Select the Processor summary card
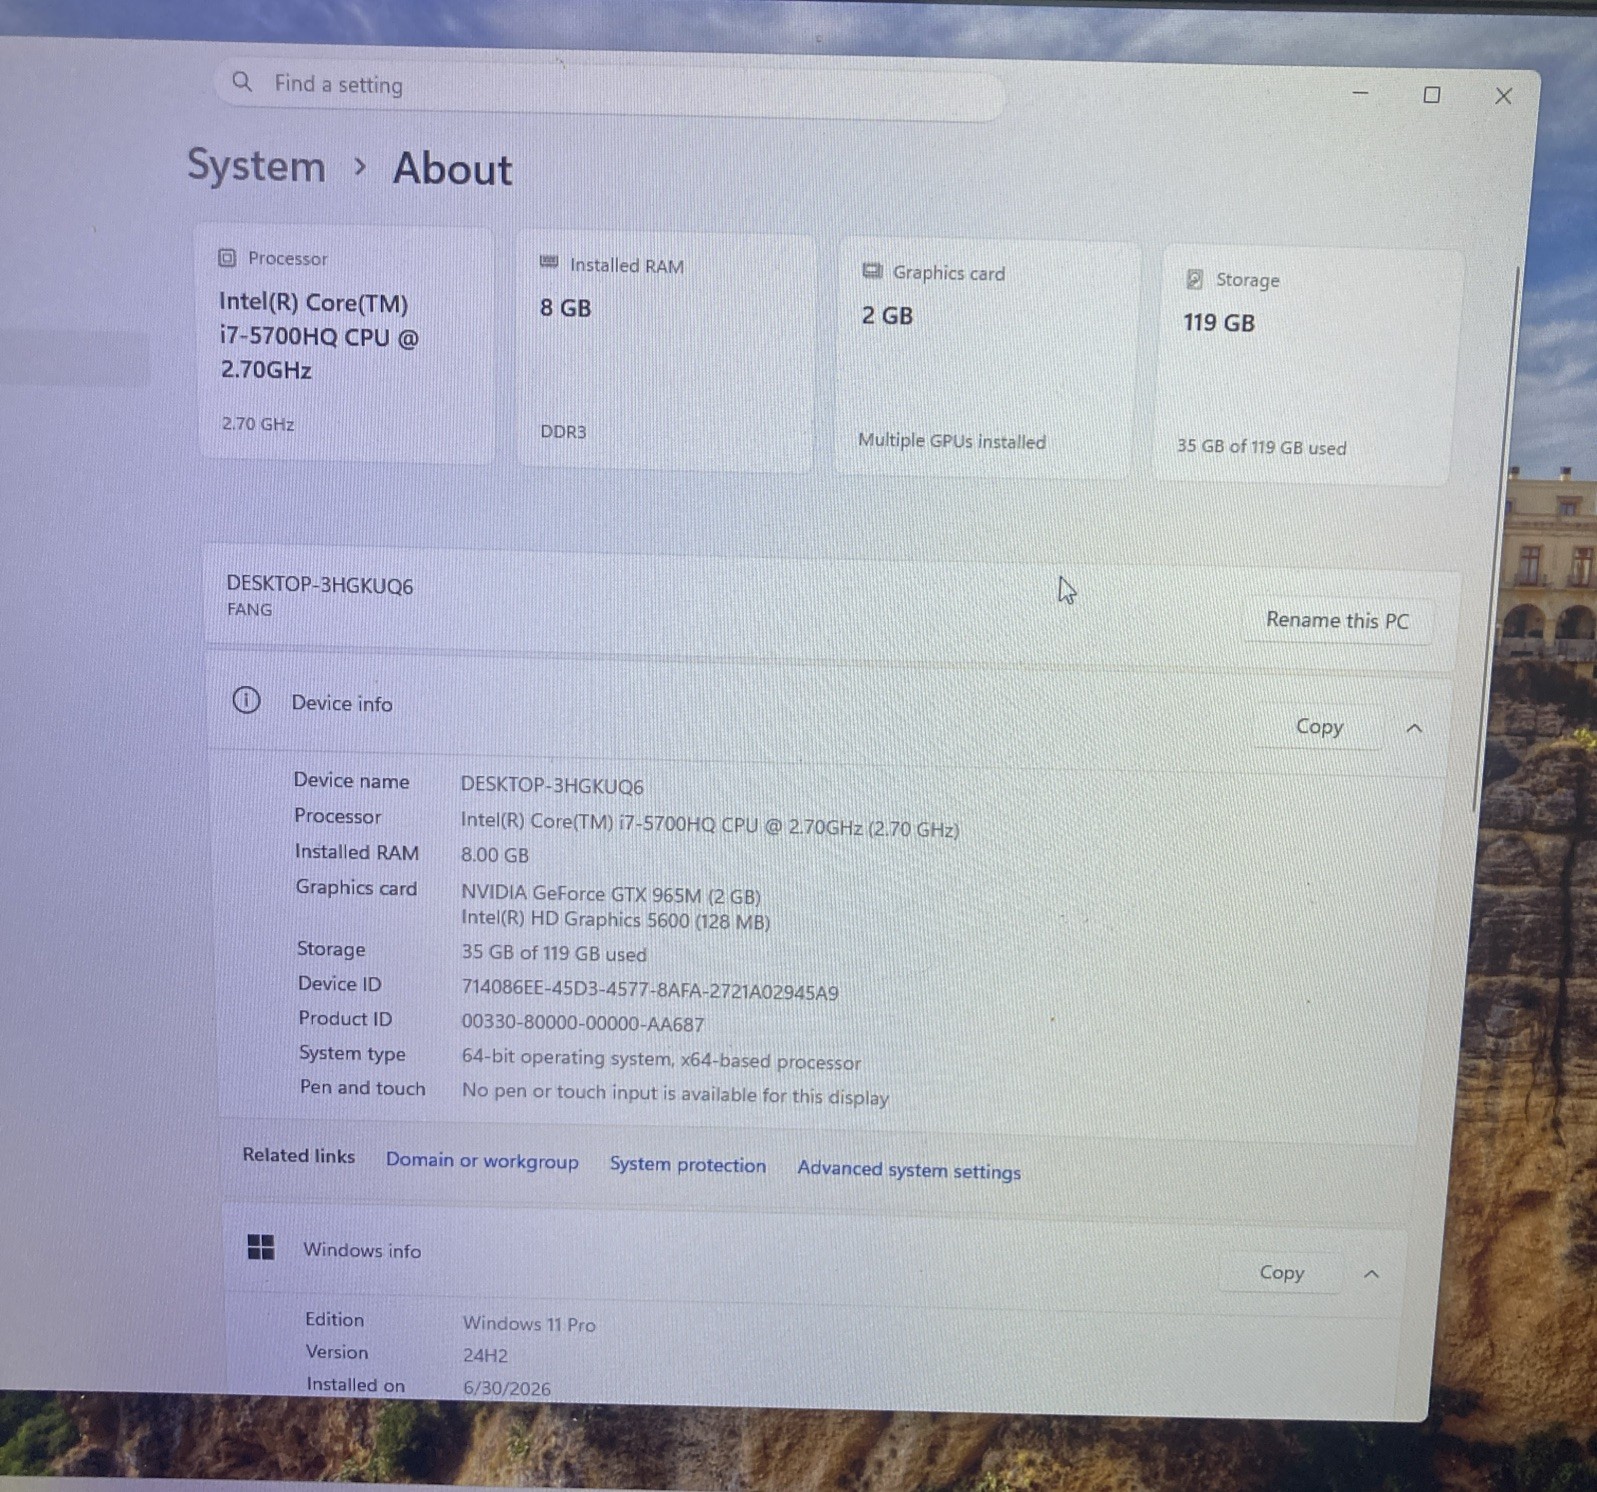This screenshot has height=1492, width=1597. pyautogui.click(x=346, y=342)
